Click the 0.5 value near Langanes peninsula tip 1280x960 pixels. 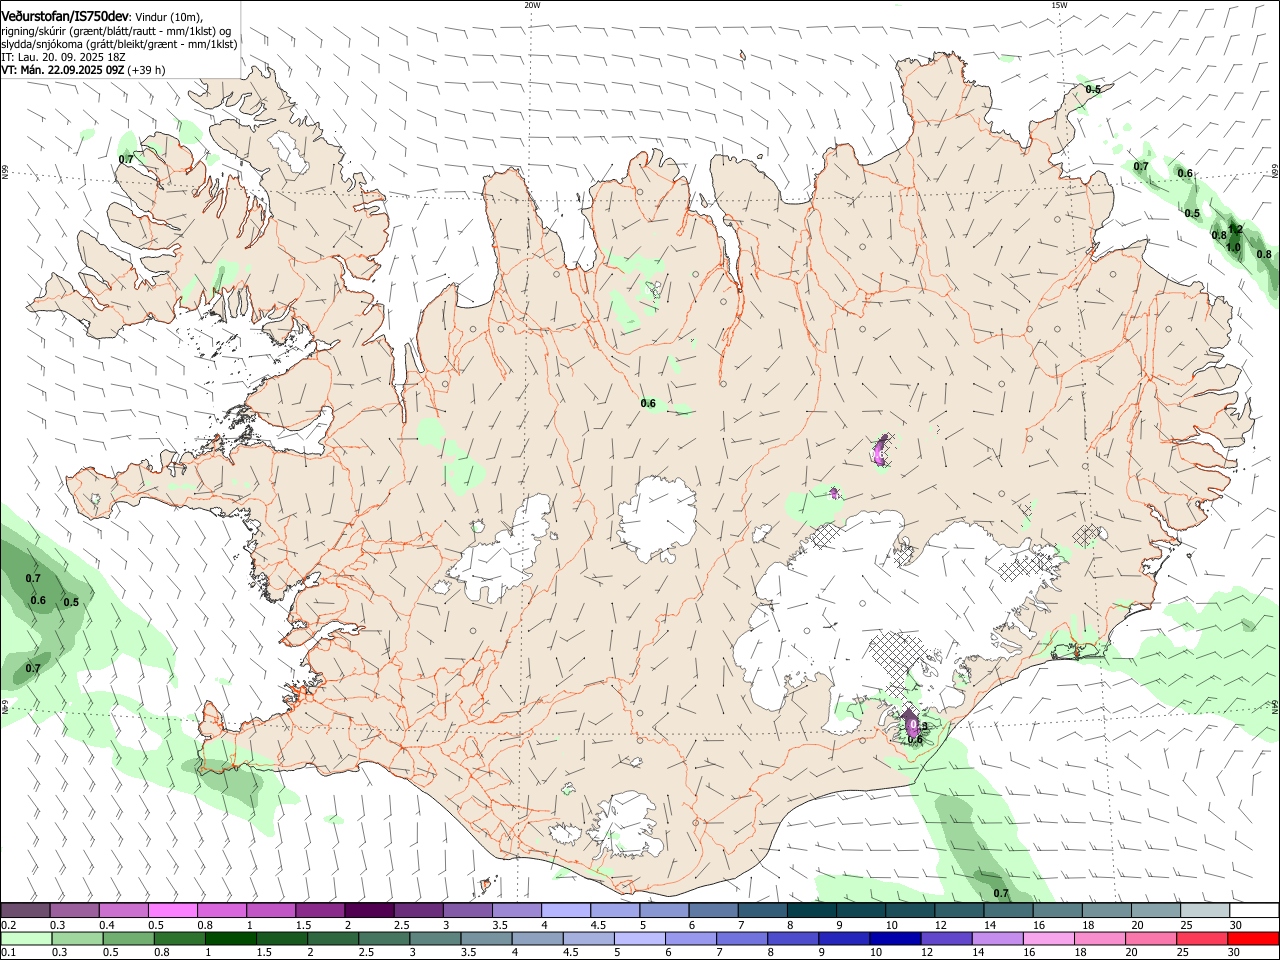[1093, 89]
